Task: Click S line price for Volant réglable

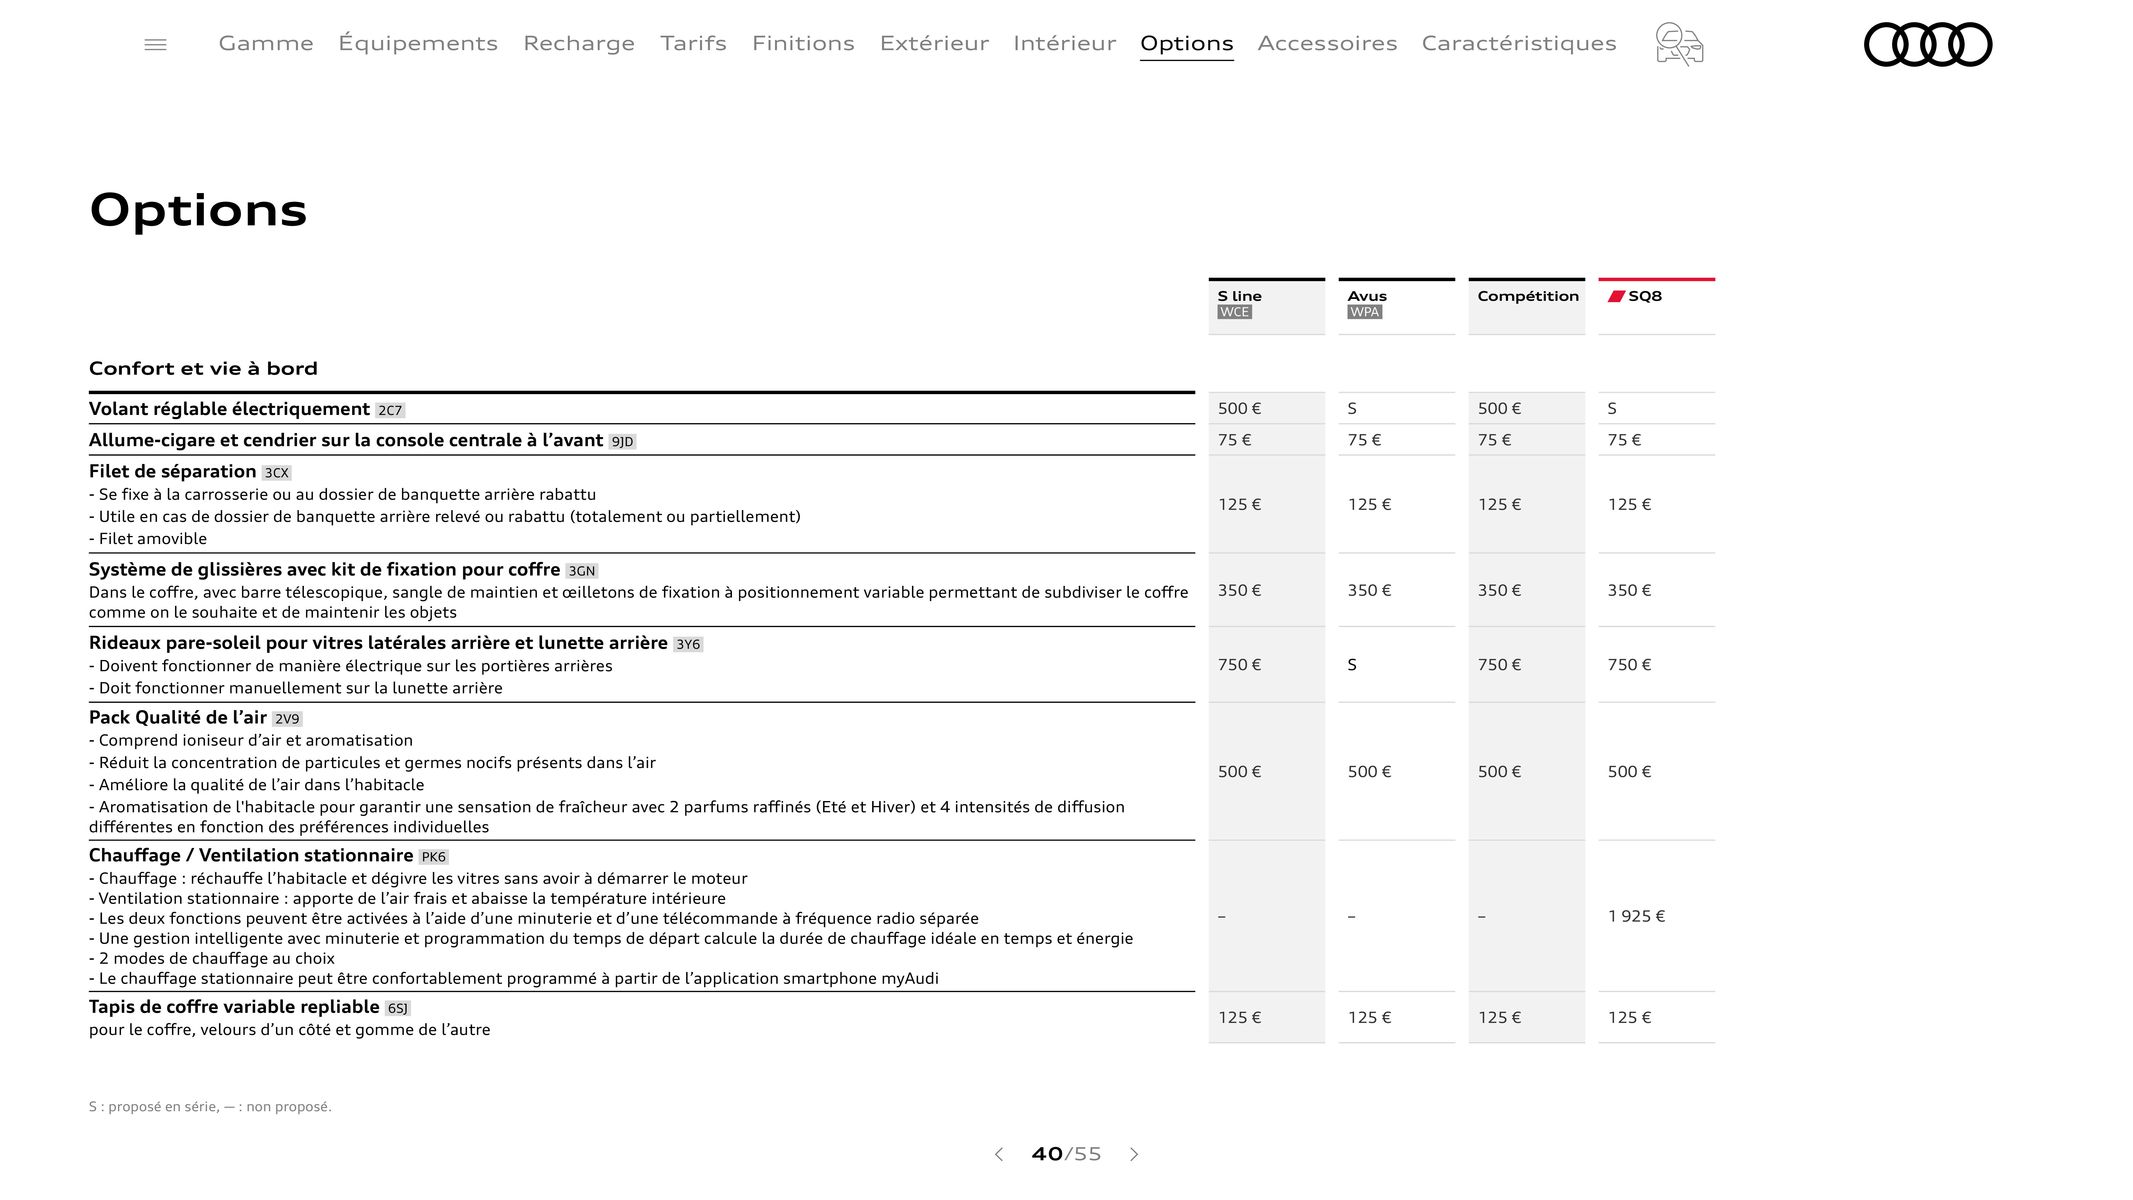Action: (x=1239, y=408)
